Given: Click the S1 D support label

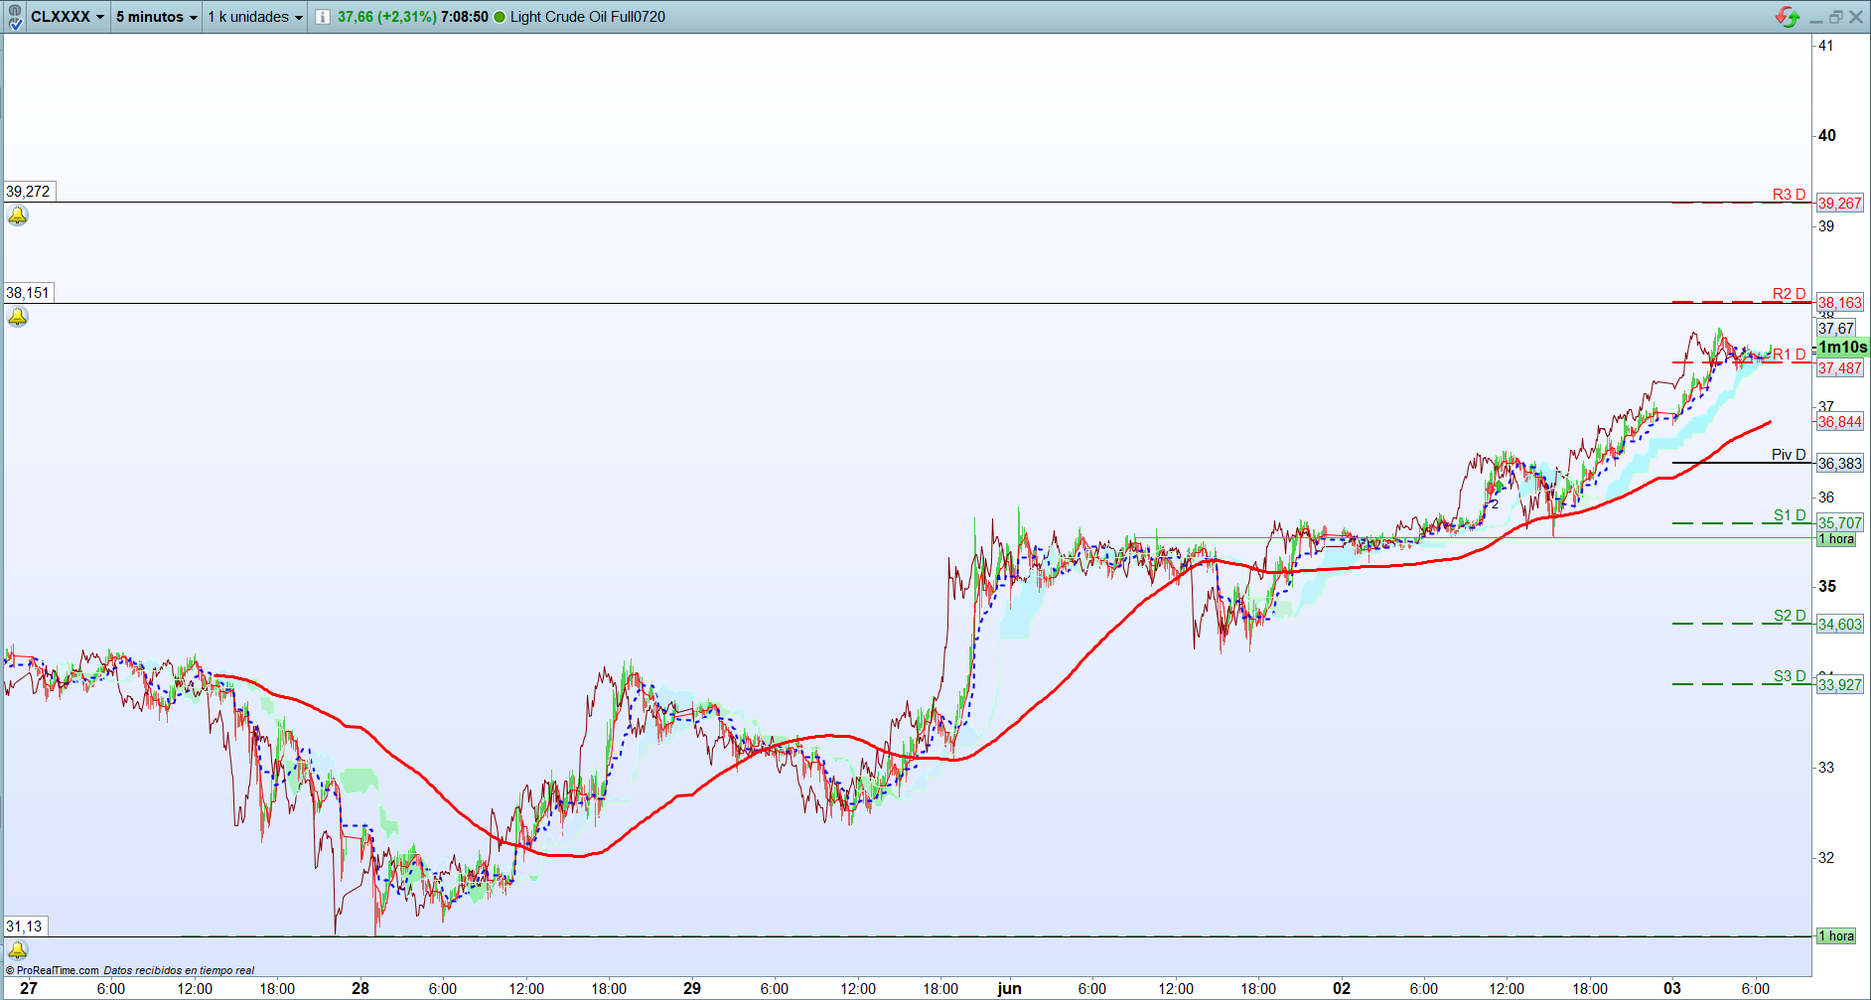Looking at the screenshot, I should click(1790, 516).
